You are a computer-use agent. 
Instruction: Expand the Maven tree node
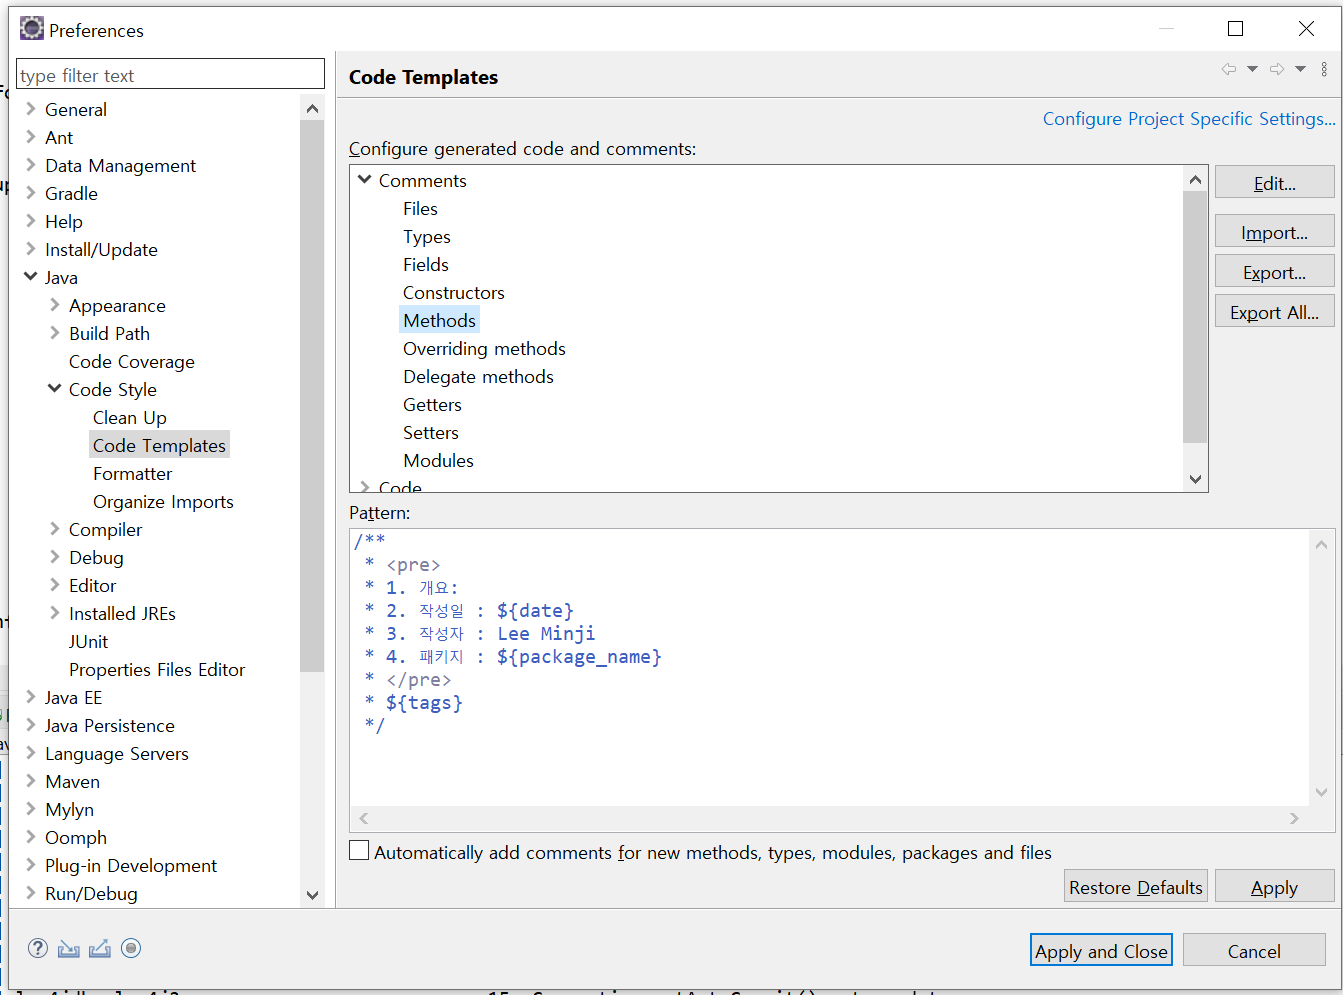31,781
